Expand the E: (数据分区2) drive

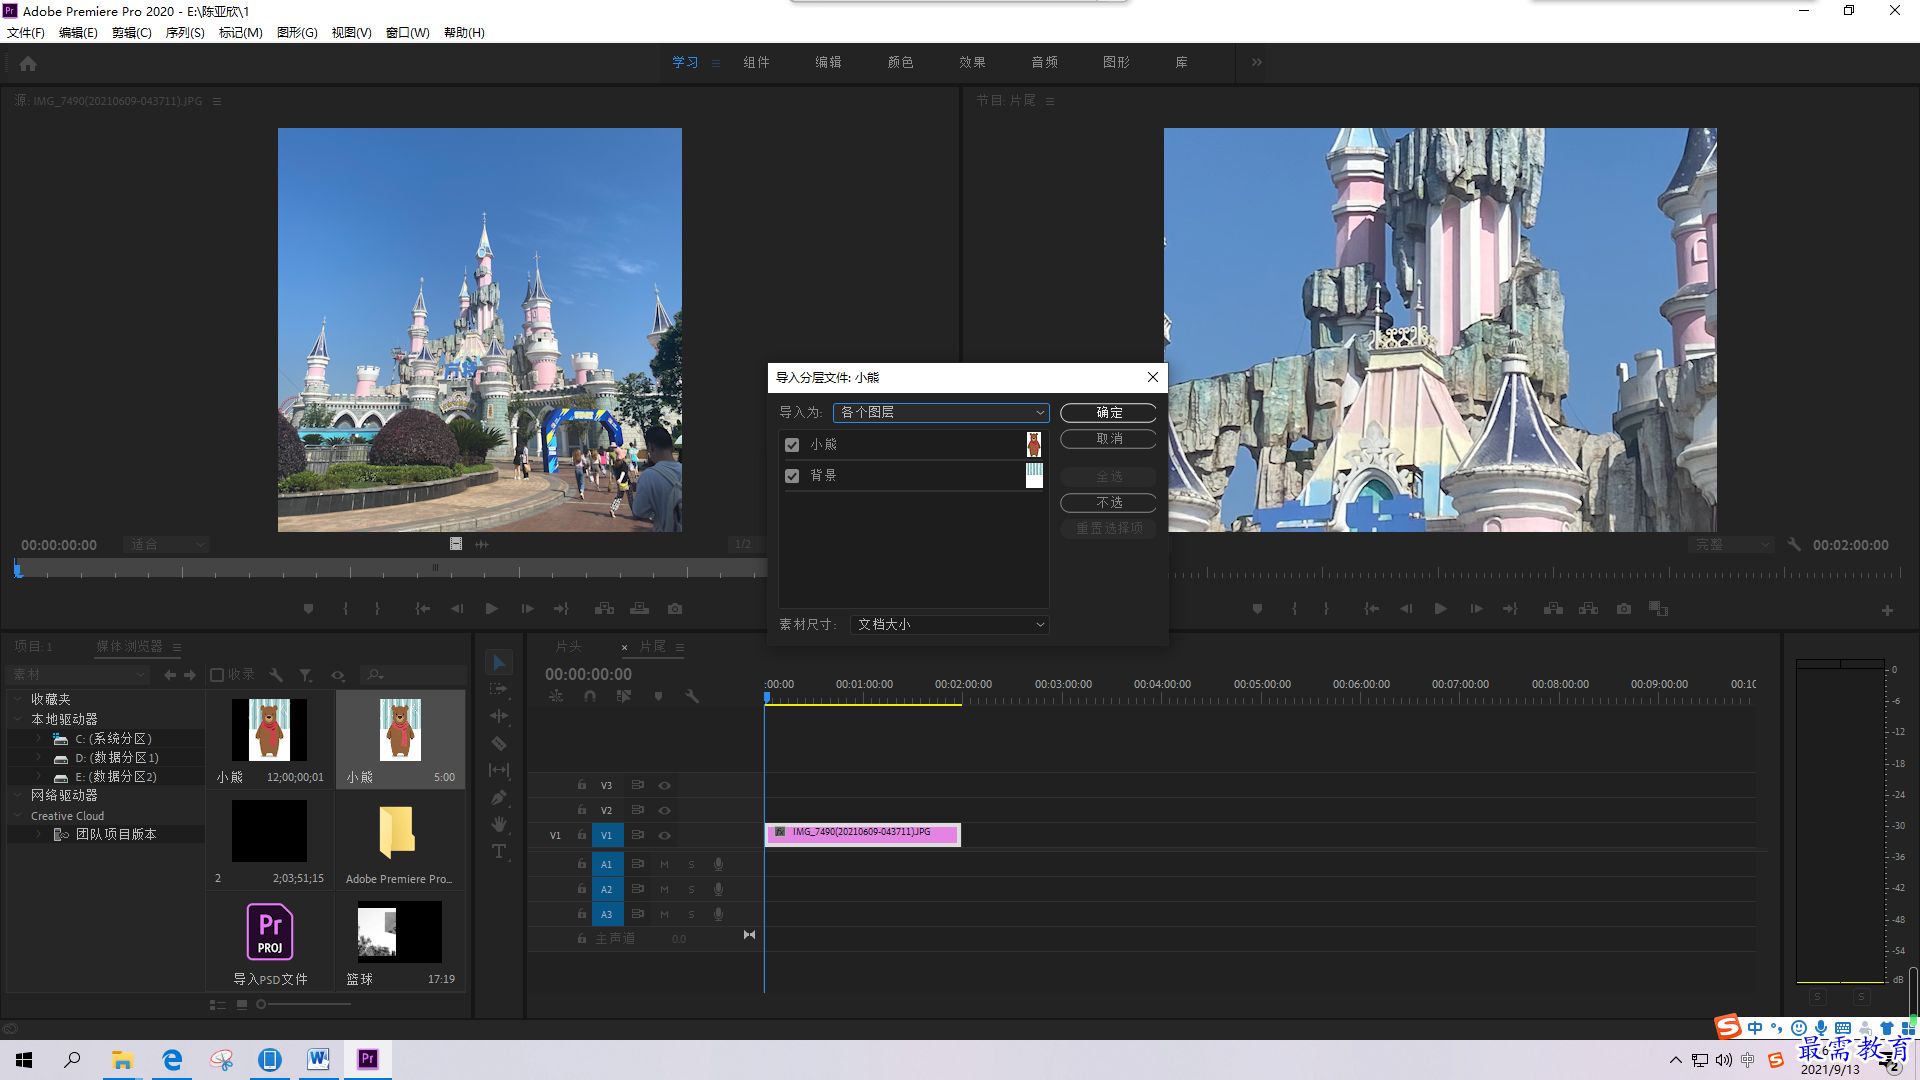[38, 777]
